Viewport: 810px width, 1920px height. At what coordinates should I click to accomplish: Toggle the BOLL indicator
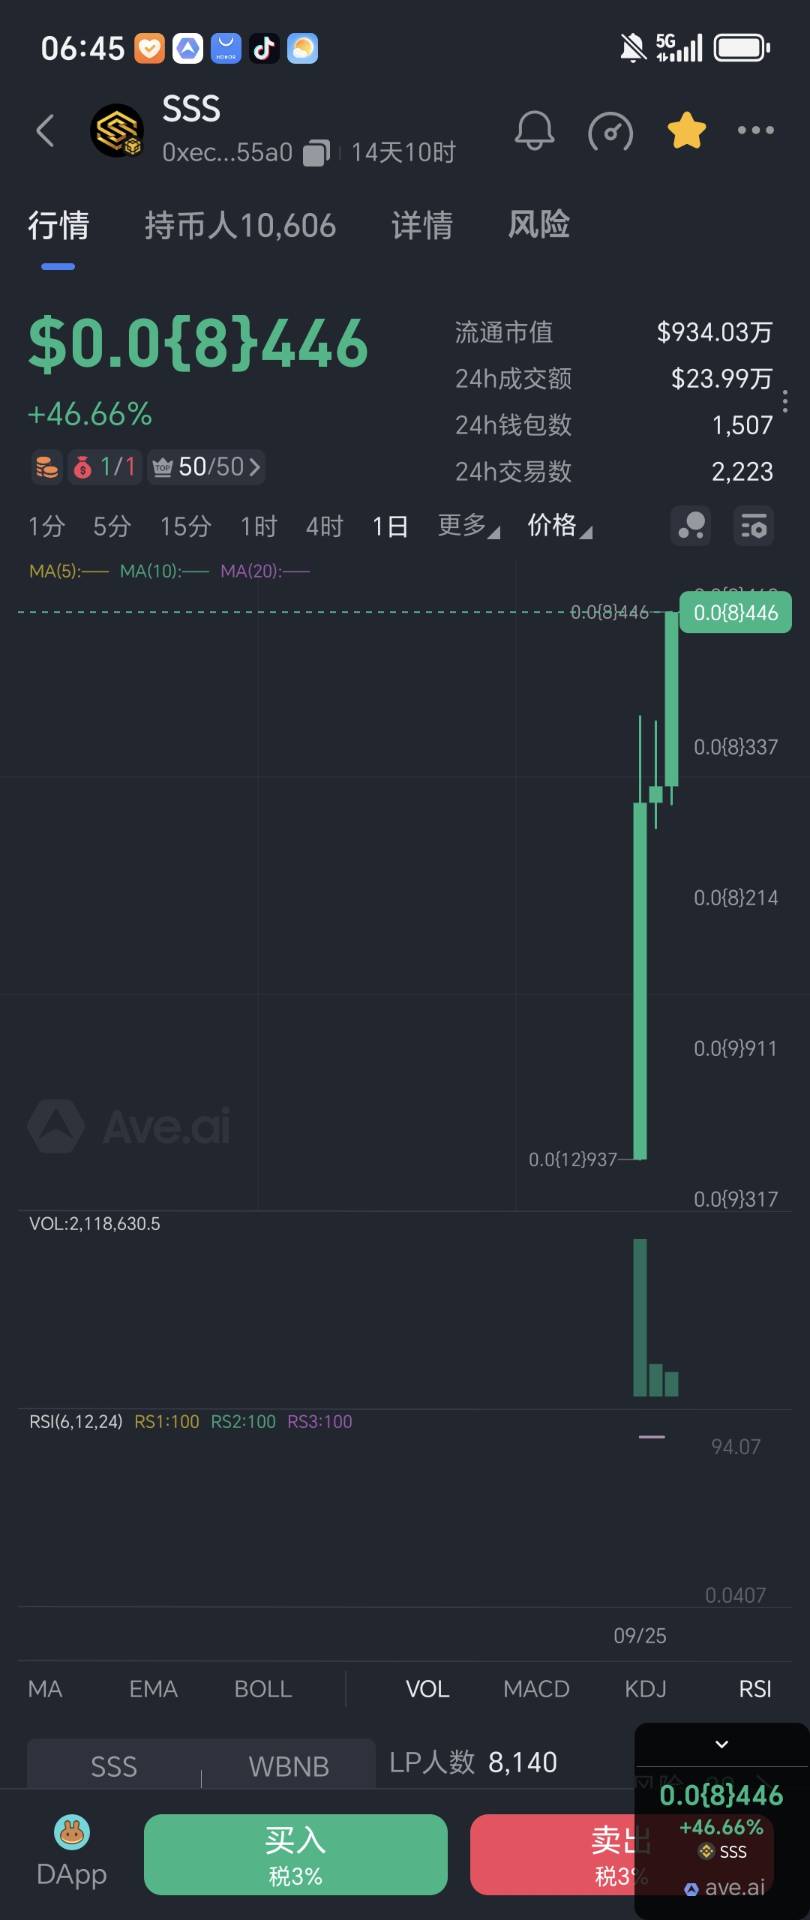click(263, 1689)
